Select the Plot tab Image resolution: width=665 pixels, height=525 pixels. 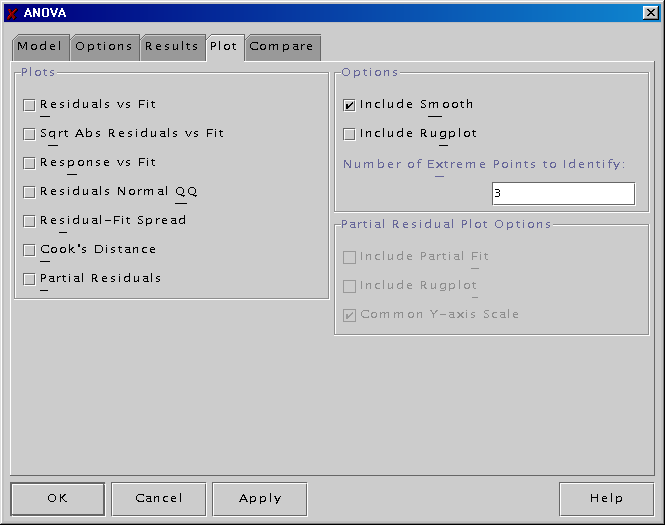click(x=224, y=47)
